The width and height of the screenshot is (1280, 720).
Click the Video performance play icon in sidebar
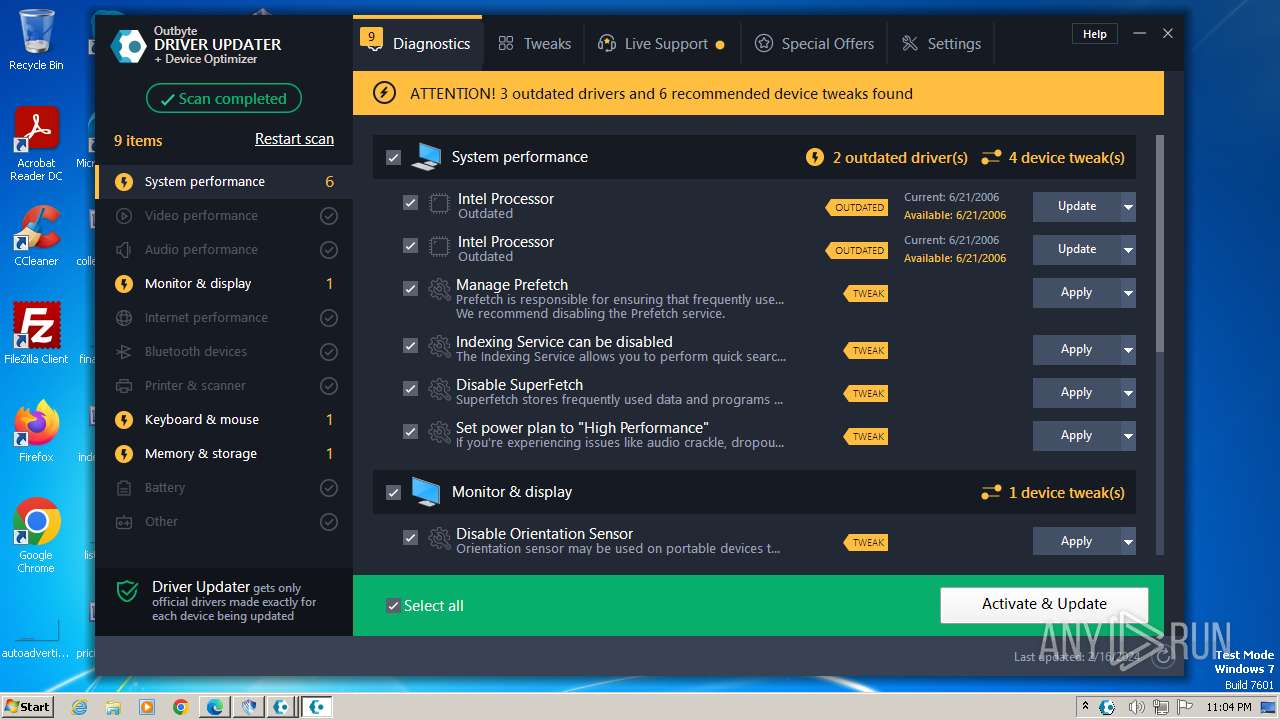coord(124,216)
